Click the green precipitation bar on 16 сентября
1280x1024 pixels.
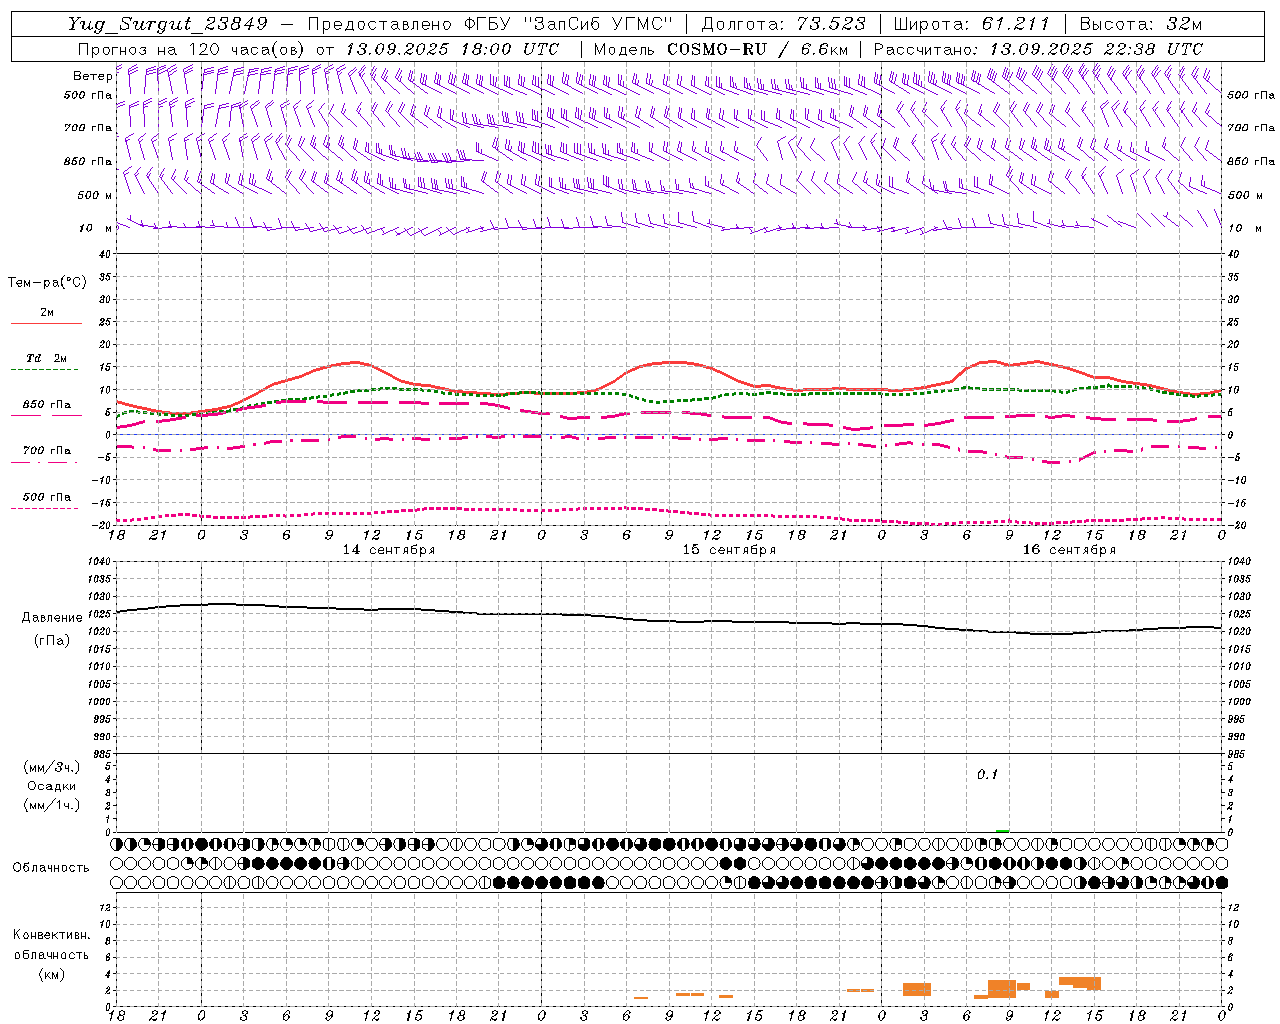click(x=1002, y=830)
